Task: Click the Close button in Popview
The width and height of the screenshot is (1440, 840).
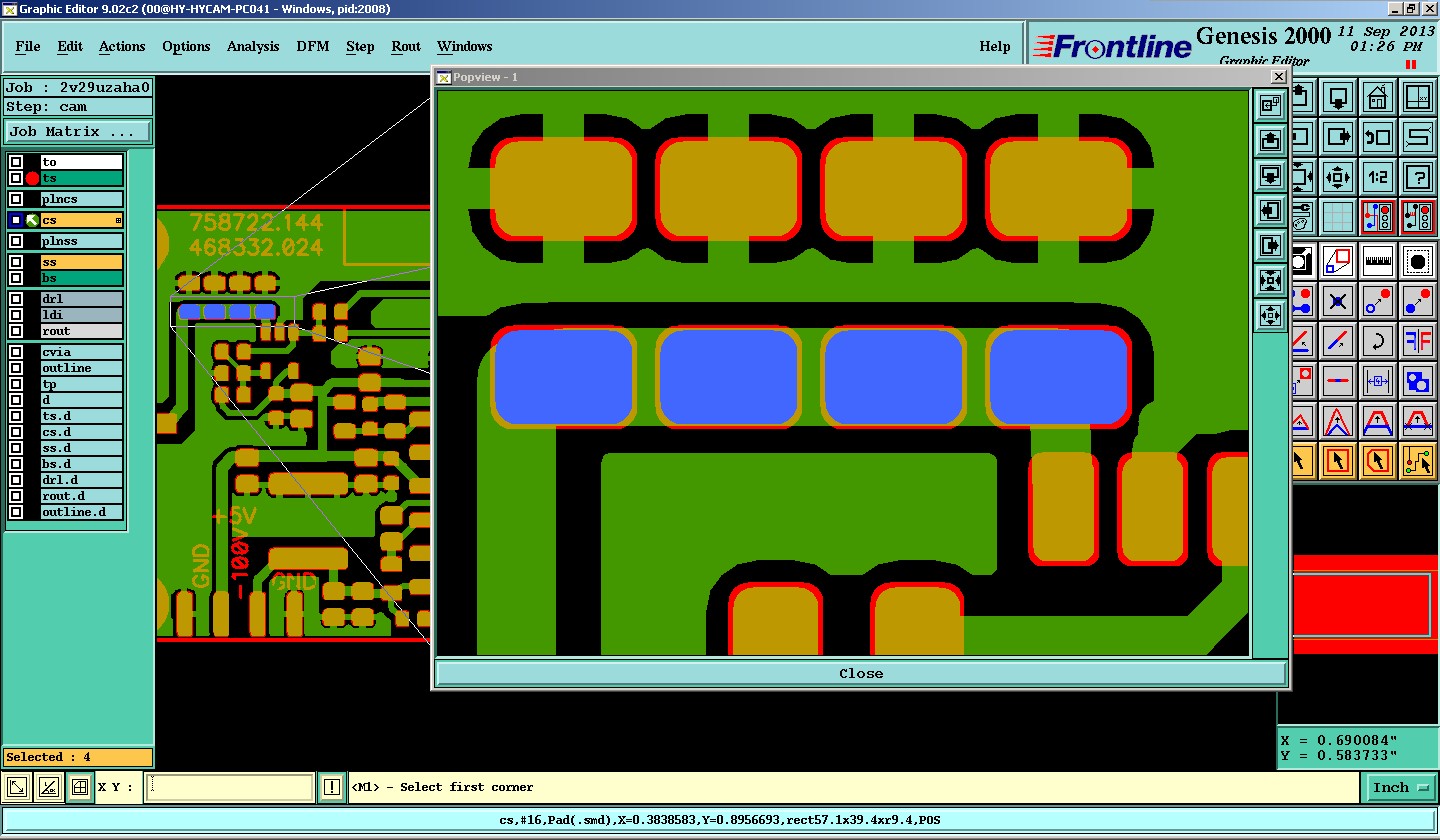Action: pos(861,673)
